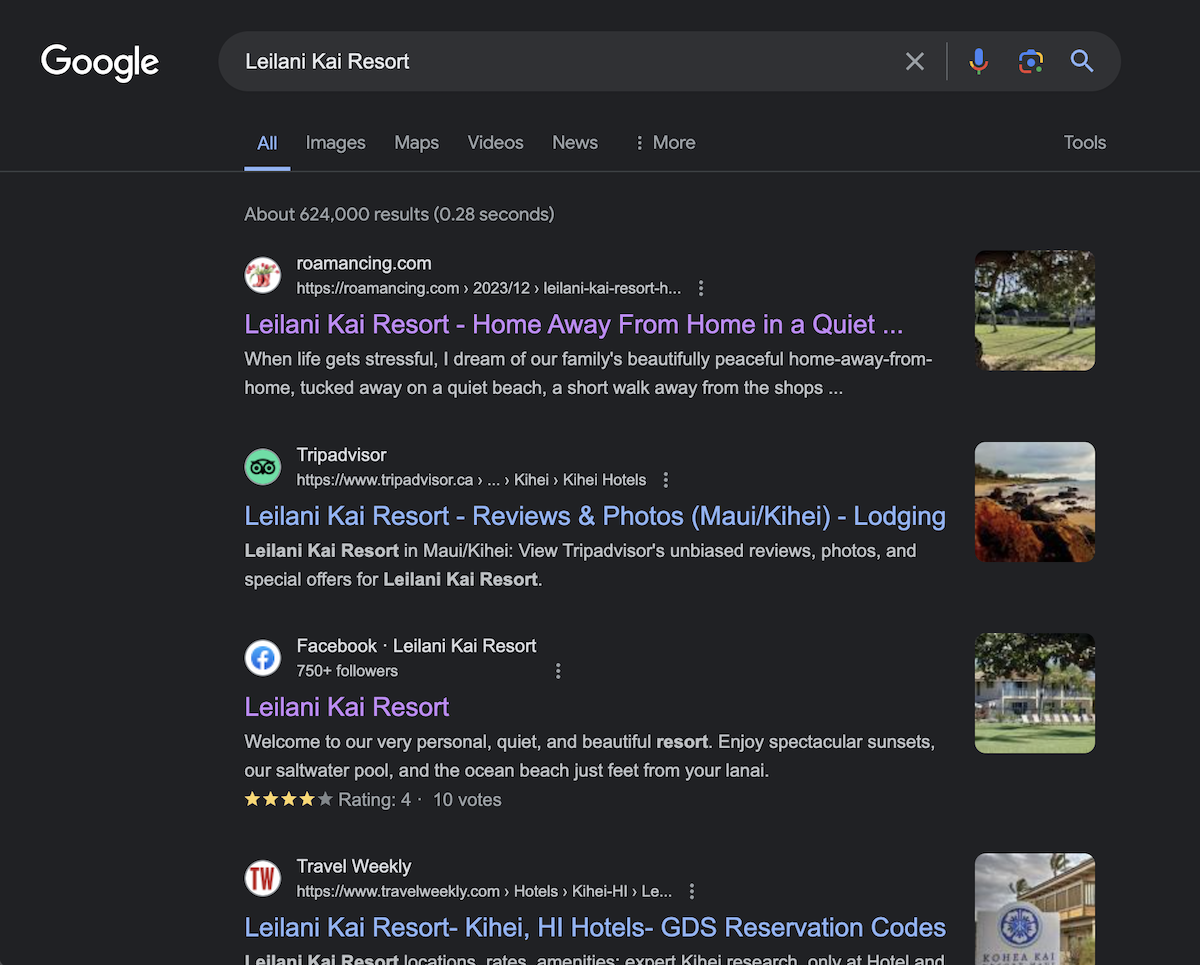This screenshot has height=965, width=1200.
Task: Expand the More search options menu
Action: tap(664, 143)
